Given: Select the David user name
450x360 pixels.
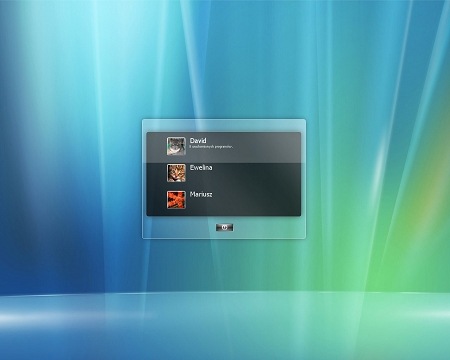Looking at the screenshot, I should pyautogui.click(x=198, y=141).
